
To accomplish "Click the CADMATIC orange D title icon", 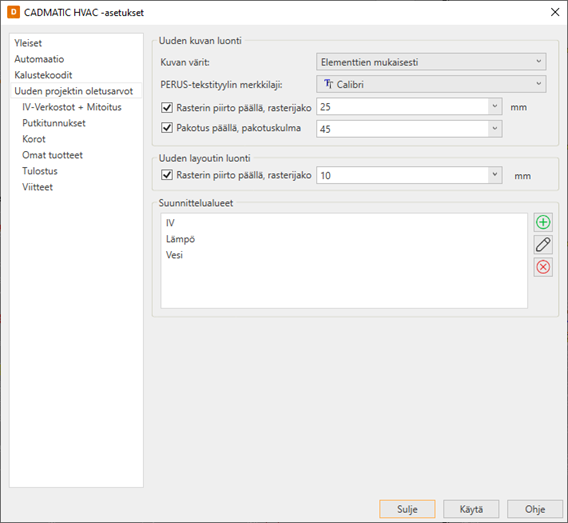I will pos(13,12).
